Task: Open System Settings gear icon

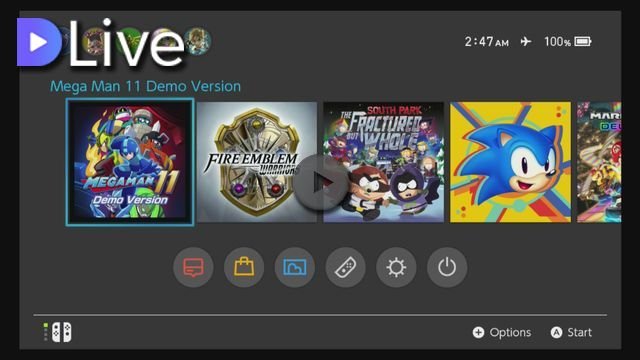Action: click(396, 267)
